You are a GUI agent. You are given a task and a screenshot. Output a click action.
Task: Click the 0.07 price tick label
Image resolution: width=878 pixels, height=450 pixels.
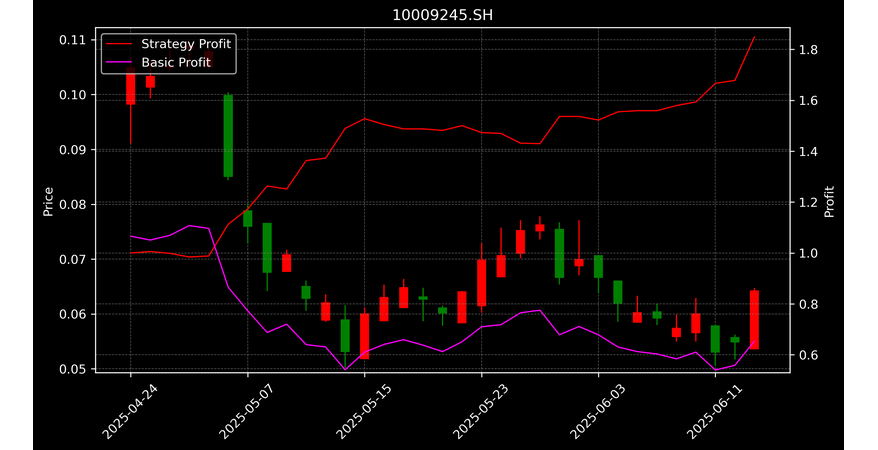pyautogui.click(x=73, y=259)
